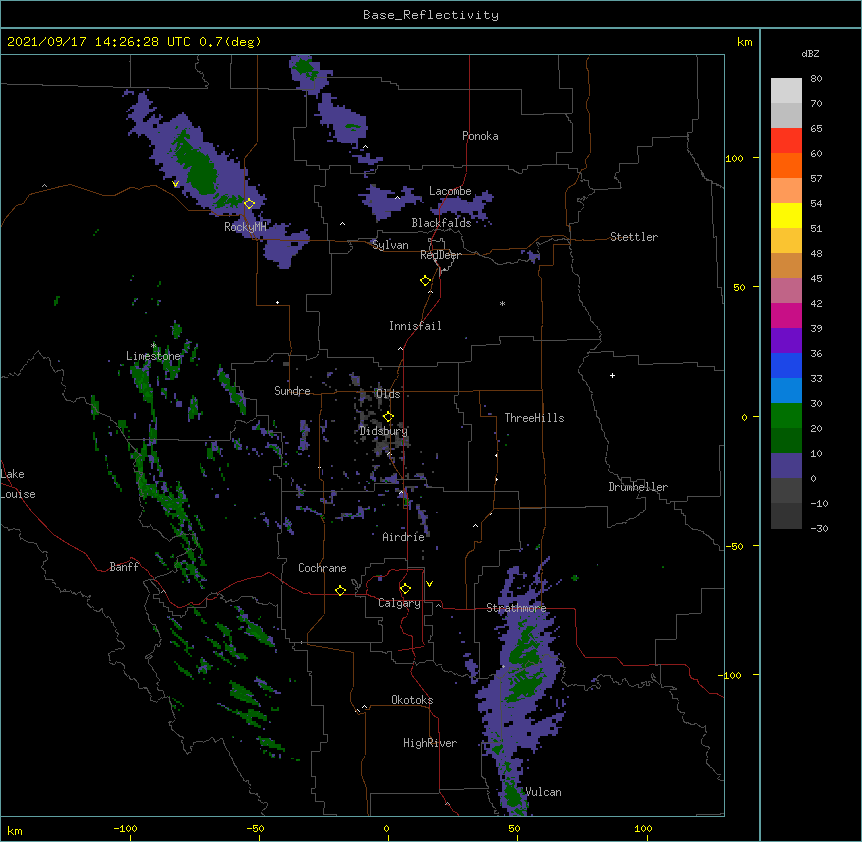Click the Banff label
The image size is (862, 842).
124,567
